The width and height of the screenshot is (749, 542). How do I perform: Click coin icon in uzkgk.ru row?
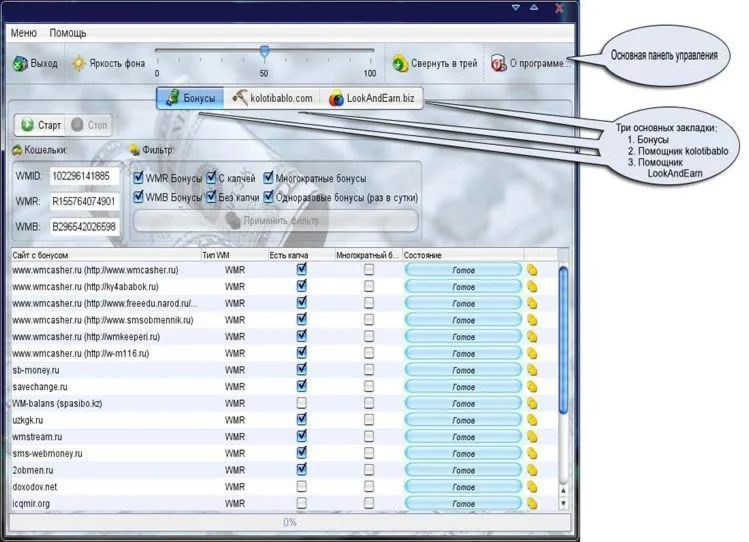coord(532,420)
